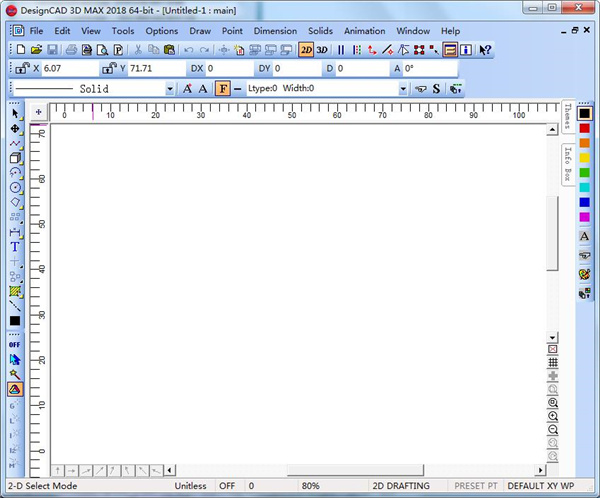The image size is (600, 498).
Task: Open the Info Box side tab
Action: [567, 165]
